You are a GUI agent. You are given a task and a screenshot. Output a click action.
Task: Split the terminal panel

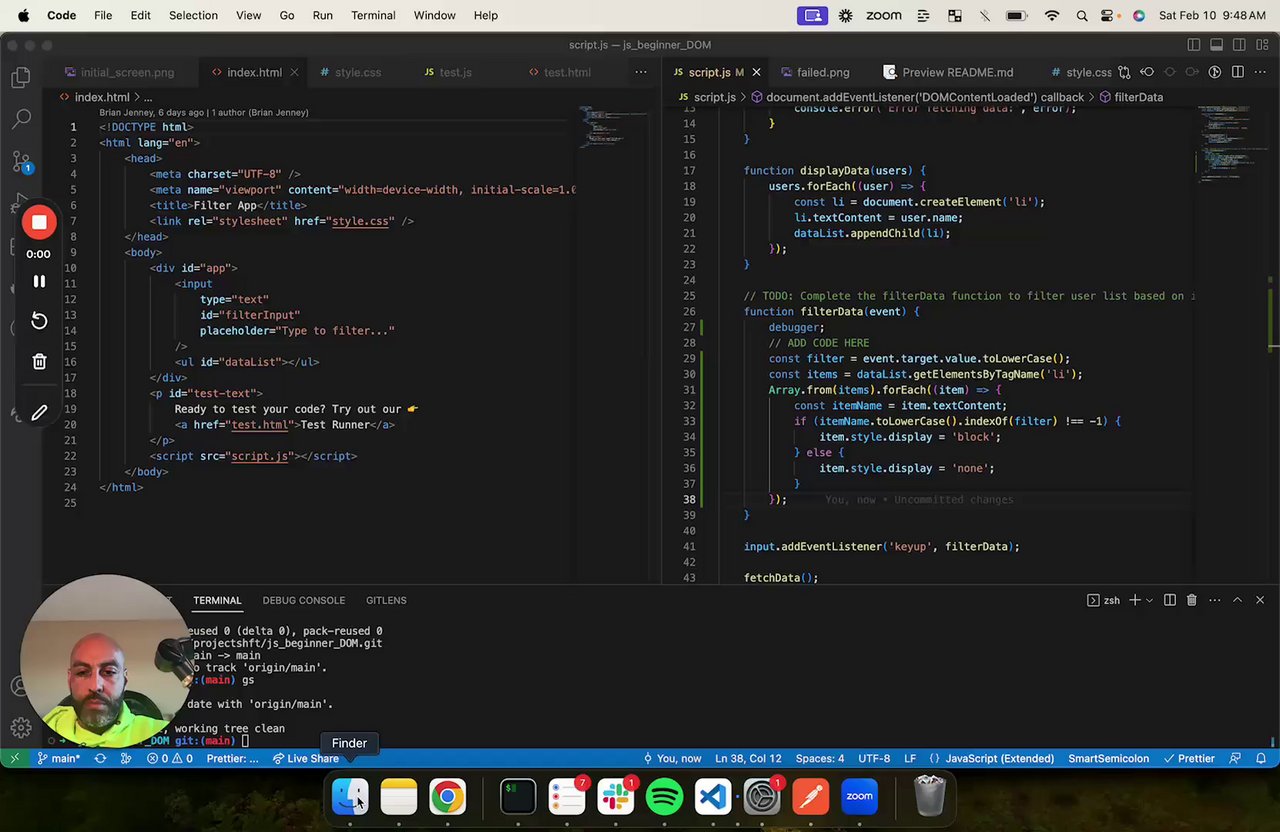[x=1169, y=600]
